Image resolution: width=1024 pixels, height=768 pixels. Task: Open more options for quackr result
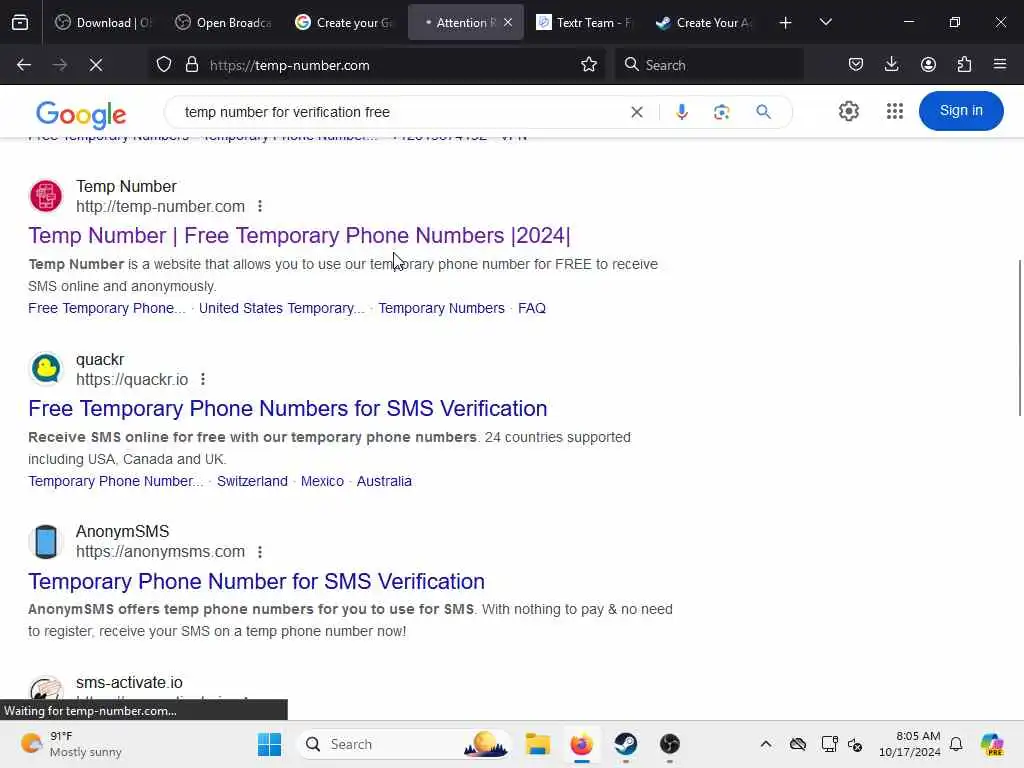coord(203,379)
